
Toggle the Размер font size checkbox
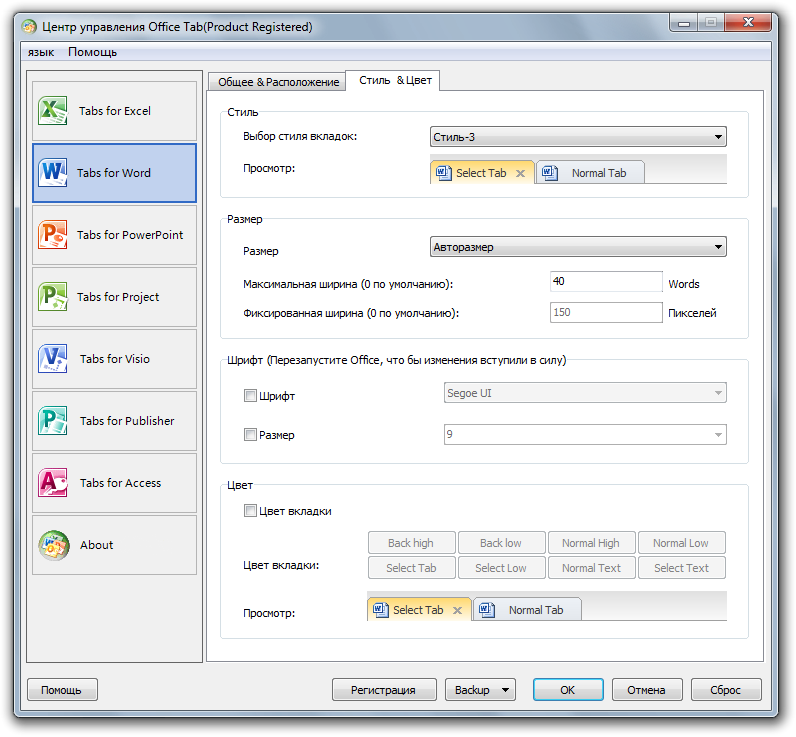click(251, 435)
